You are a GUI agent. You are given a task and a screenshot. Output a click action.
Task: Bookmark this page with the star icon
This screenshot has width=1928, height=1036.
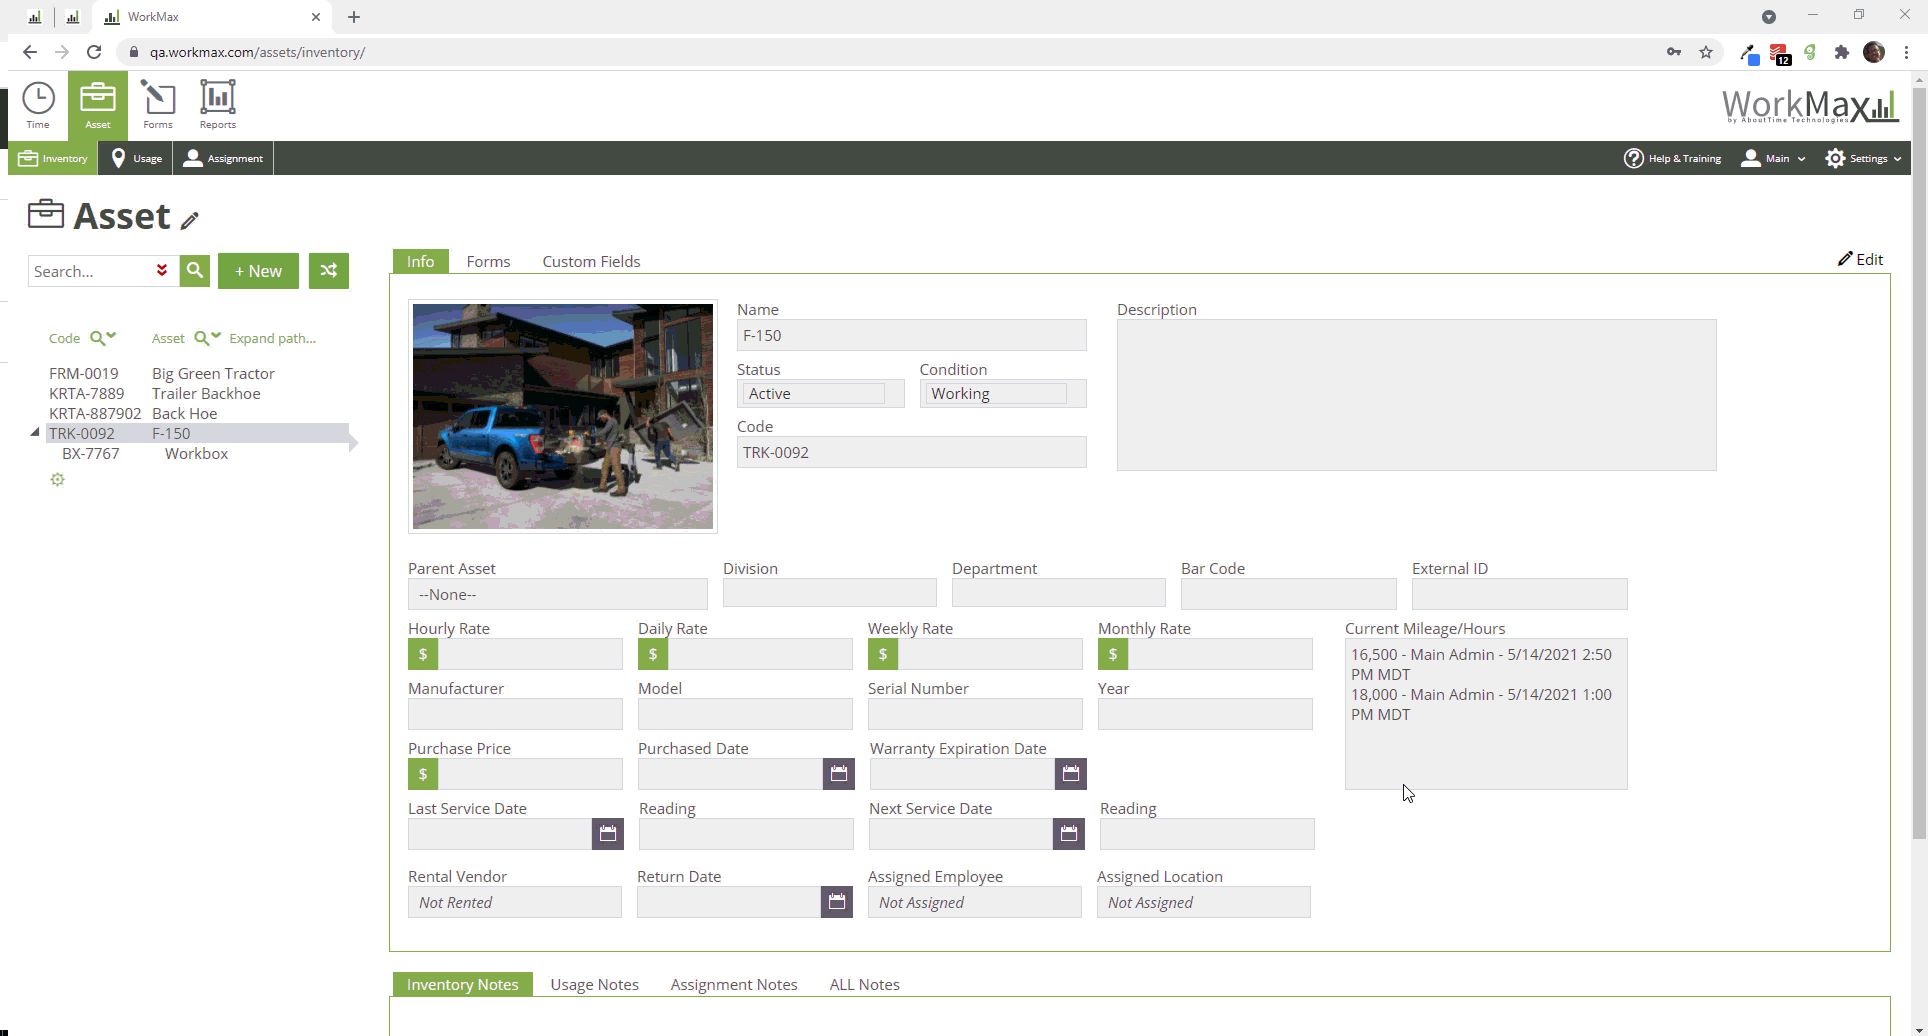[x=1706, y=52]
